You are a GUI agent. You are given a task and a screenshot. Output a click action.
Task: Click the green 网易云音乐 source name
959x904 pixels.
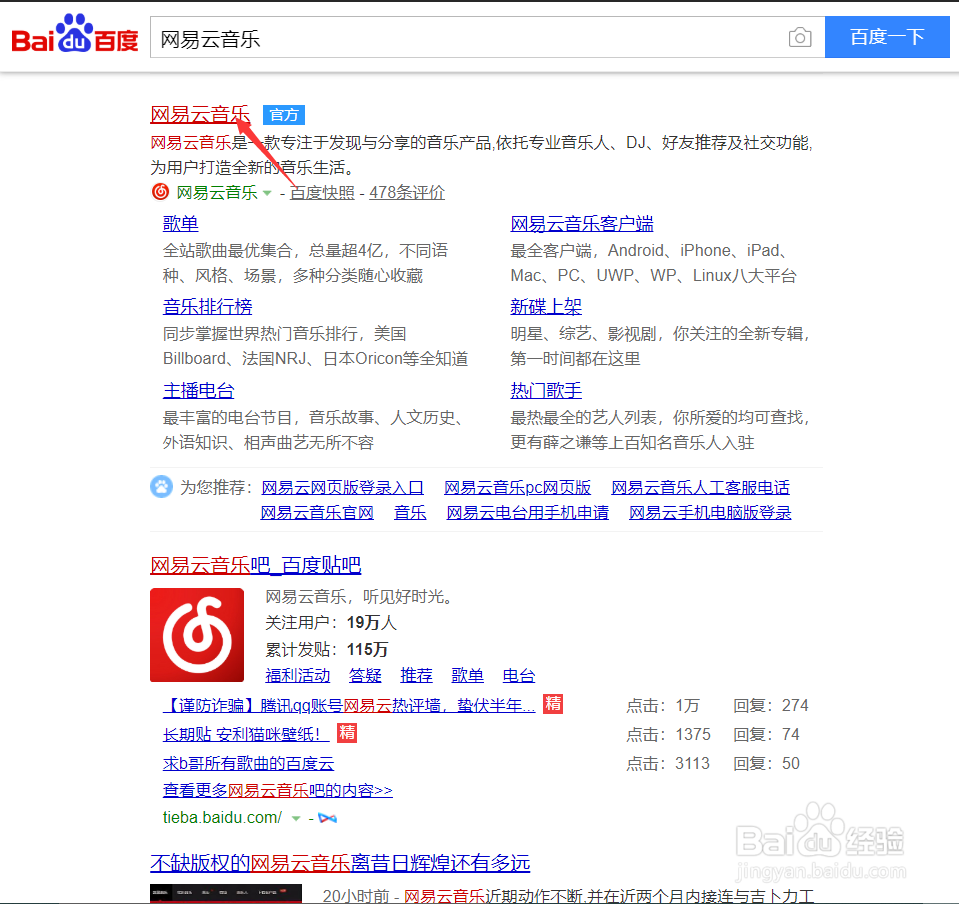click(x=217, y=193)
